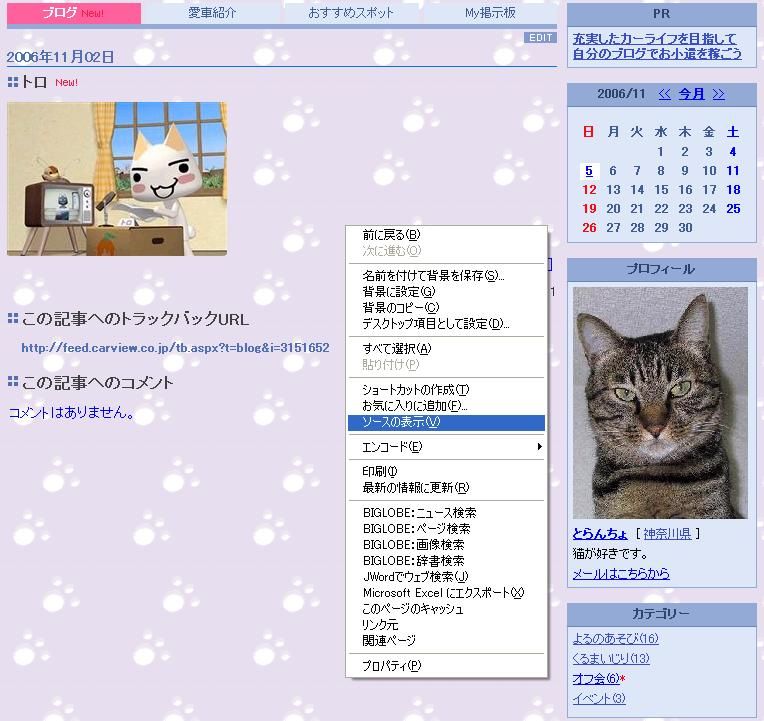Screen dimensions: 764x721
Task: Select calendar date 5
Action: click(x=589, y=171)
